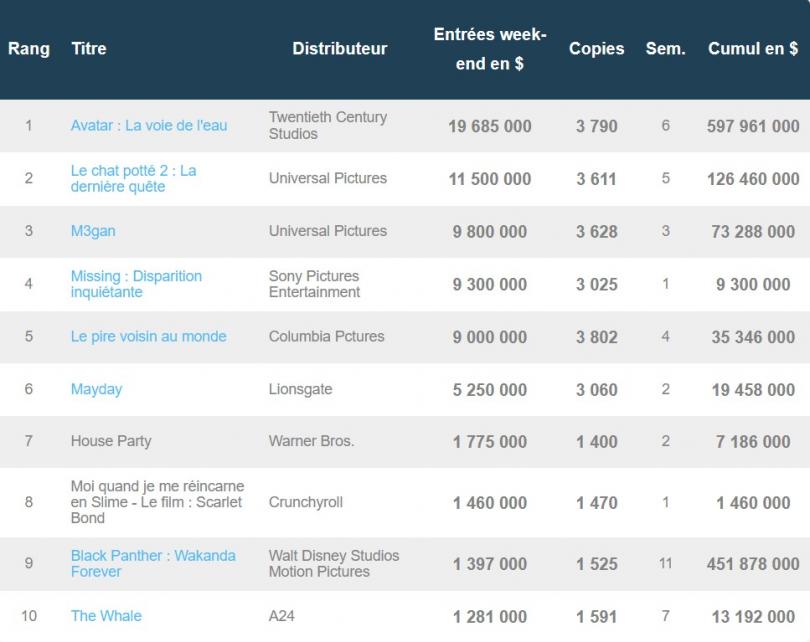Open Le pire voisin au monde link
The height and width of the screenshot is (642, 810).
pos(148,336)
